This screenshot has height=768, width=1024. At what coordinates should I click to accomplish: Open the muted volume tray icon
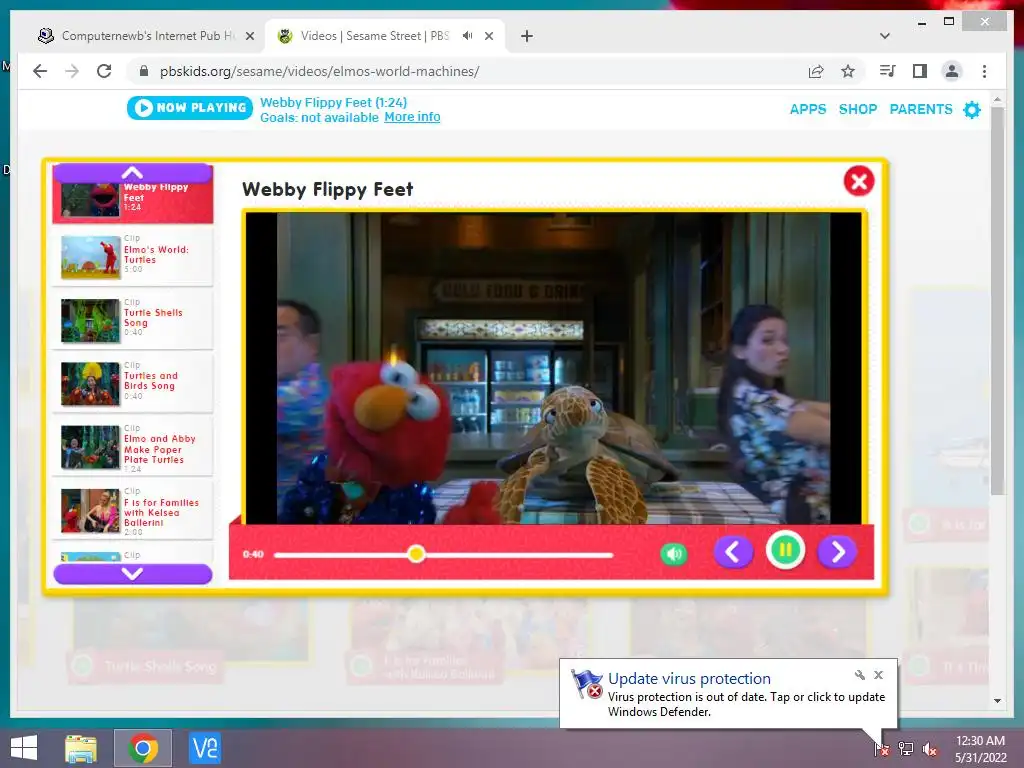(x=930, y=749)
